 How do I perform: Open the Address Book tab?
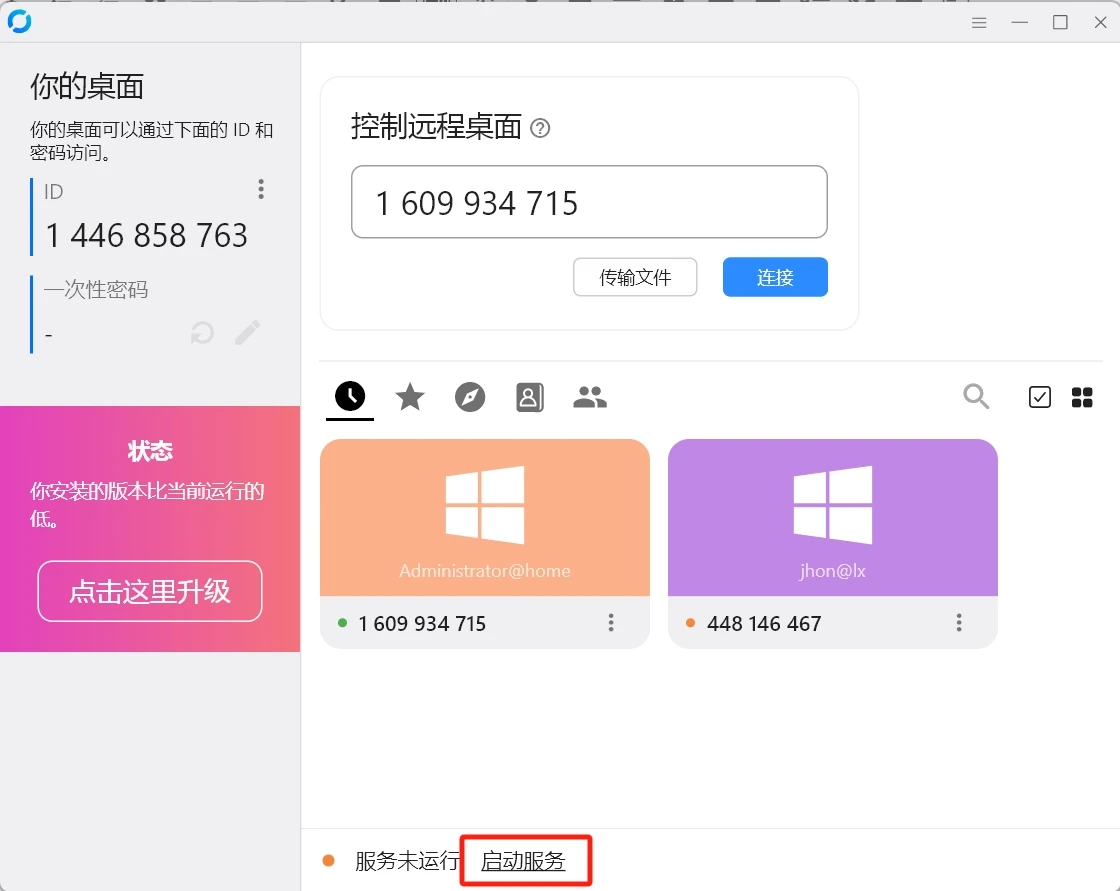(529, 397)
